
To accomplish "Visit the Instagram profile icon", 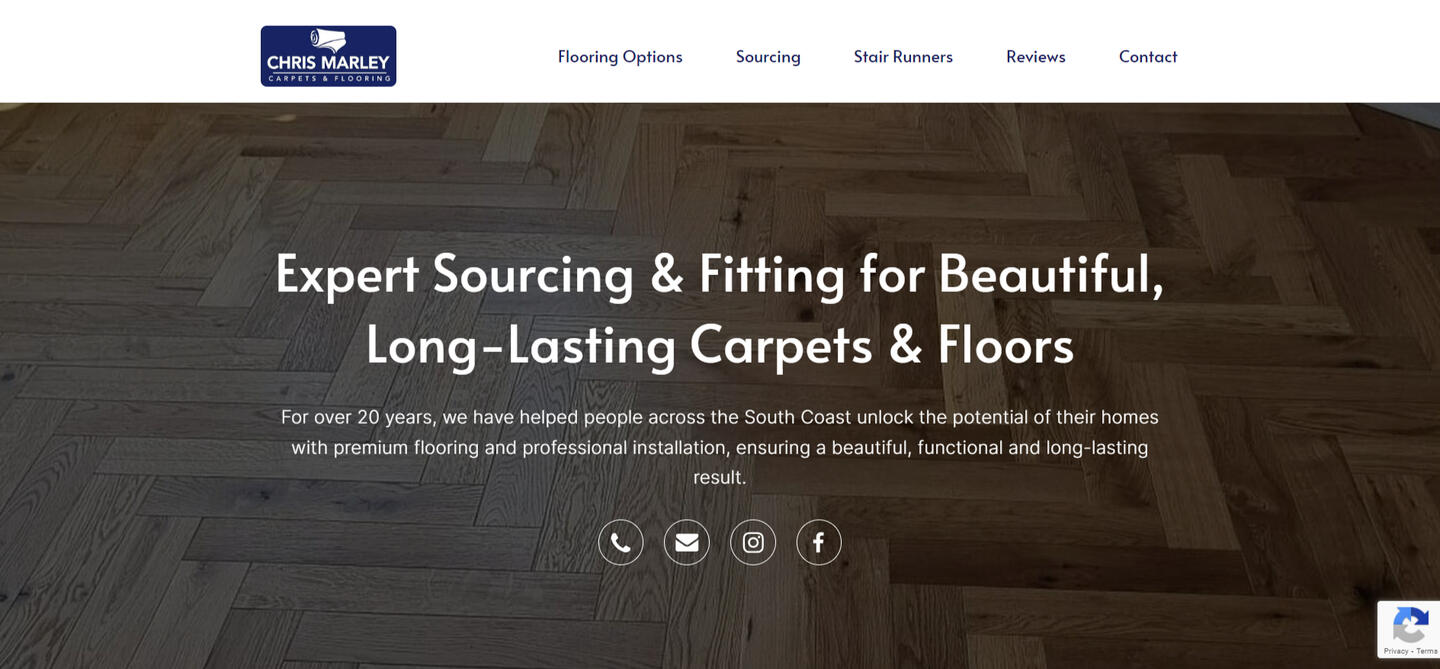I will click(753, 542).
